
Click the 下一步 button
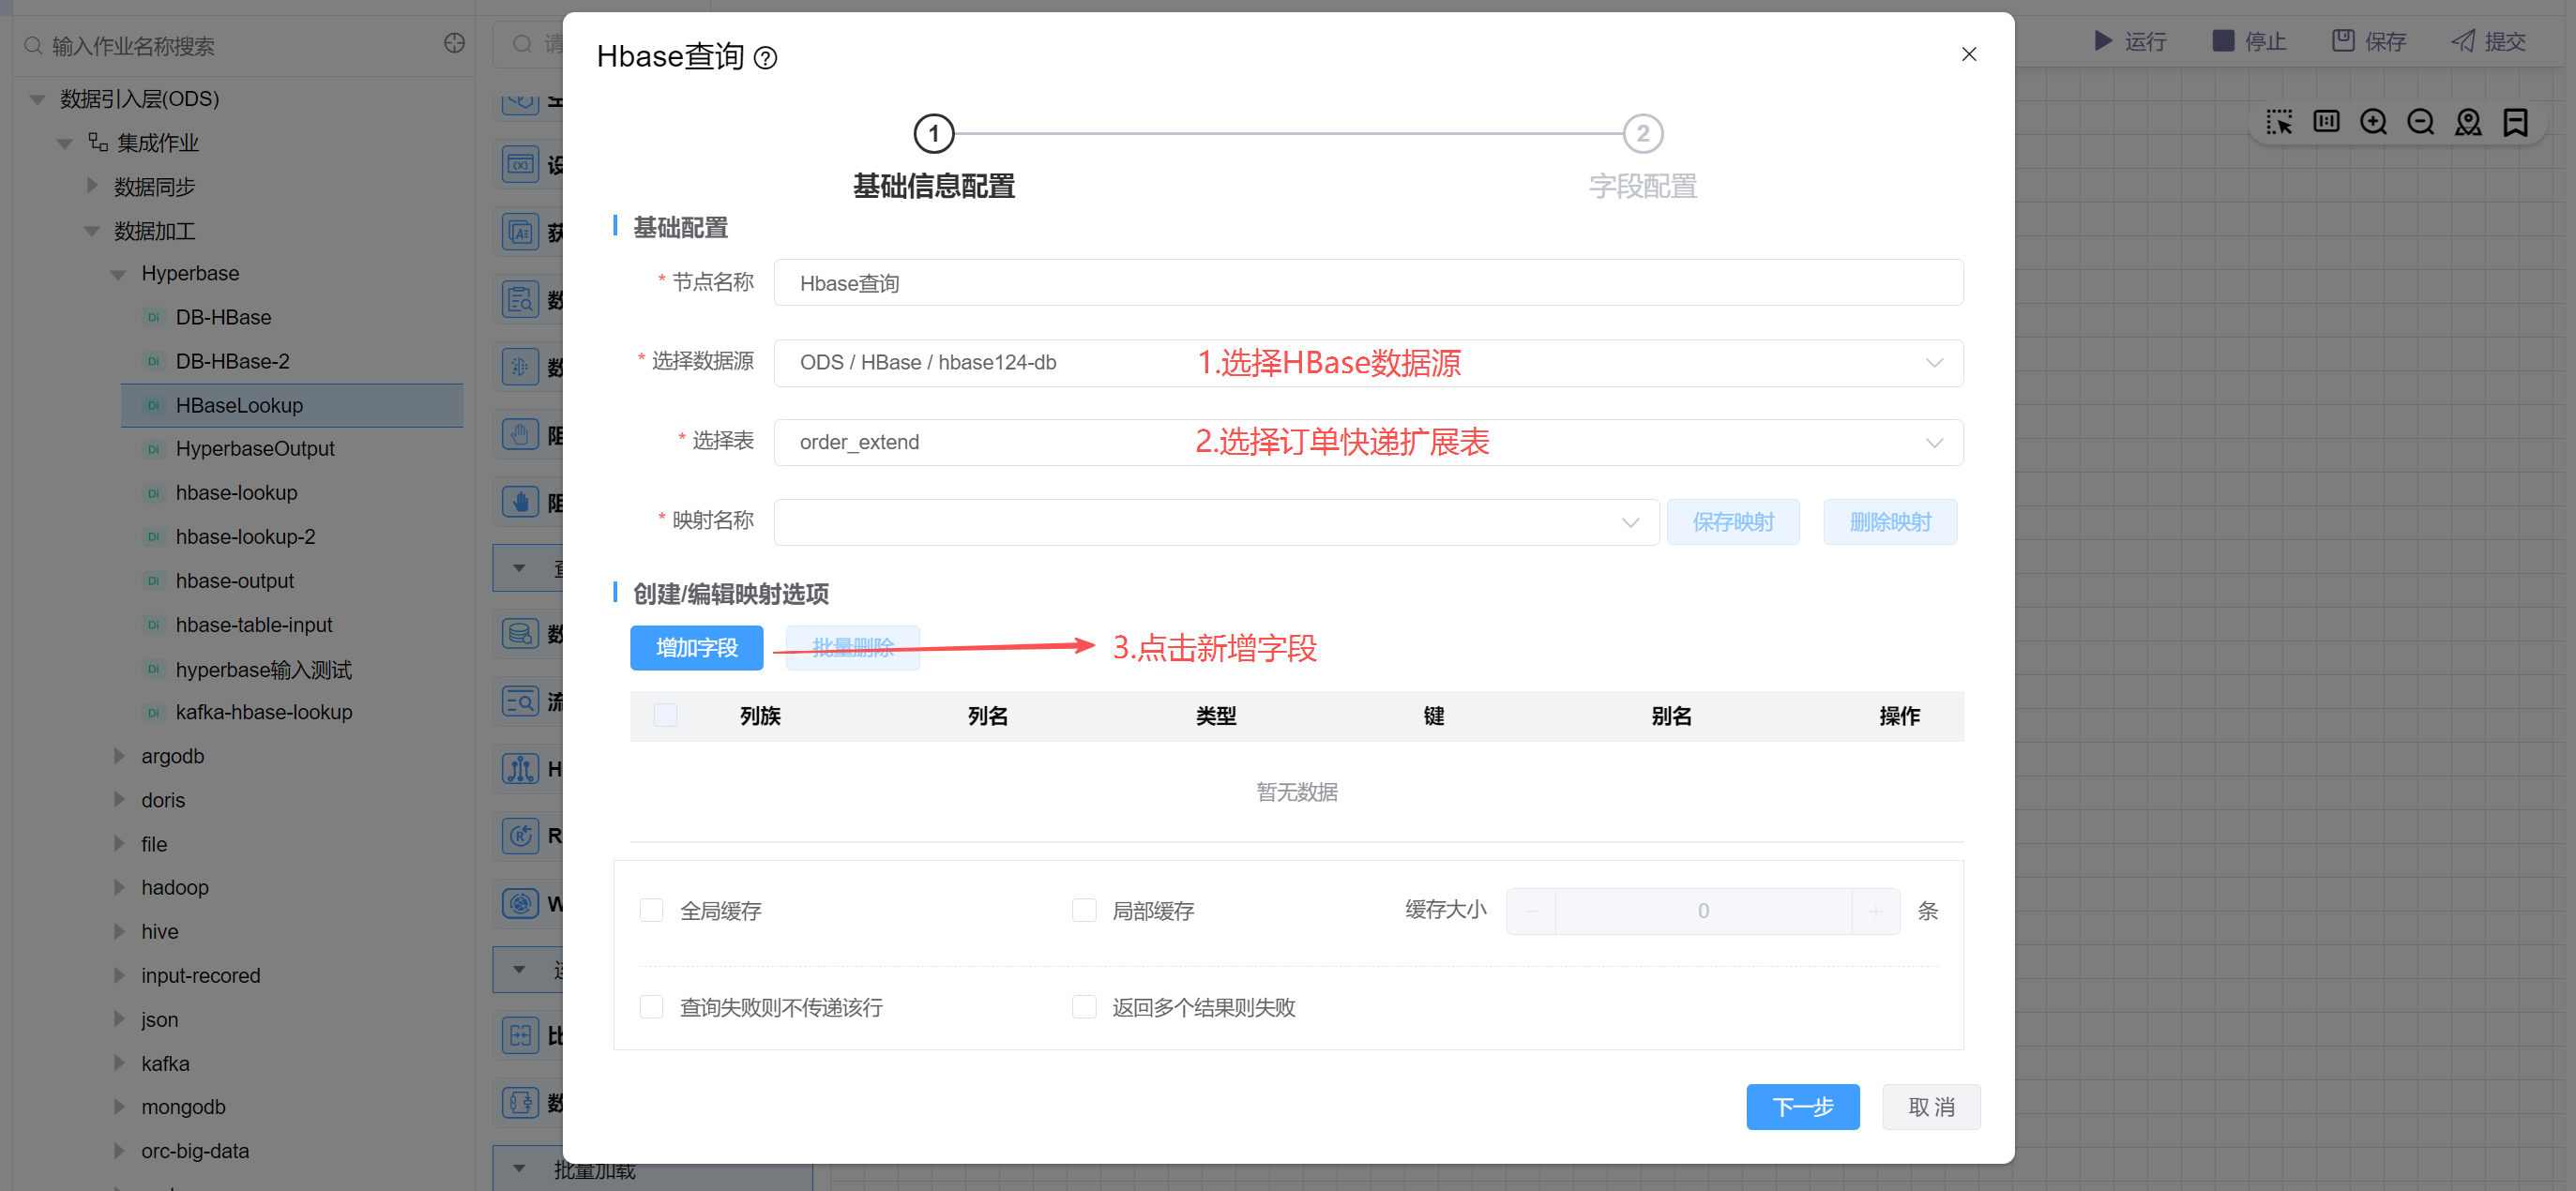point(1802,1107)
